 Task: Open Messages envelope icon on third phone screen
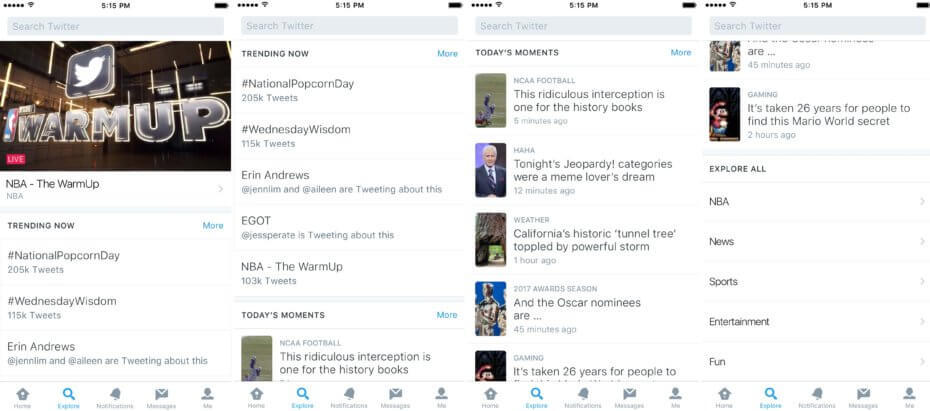click(x=629, y=396)
